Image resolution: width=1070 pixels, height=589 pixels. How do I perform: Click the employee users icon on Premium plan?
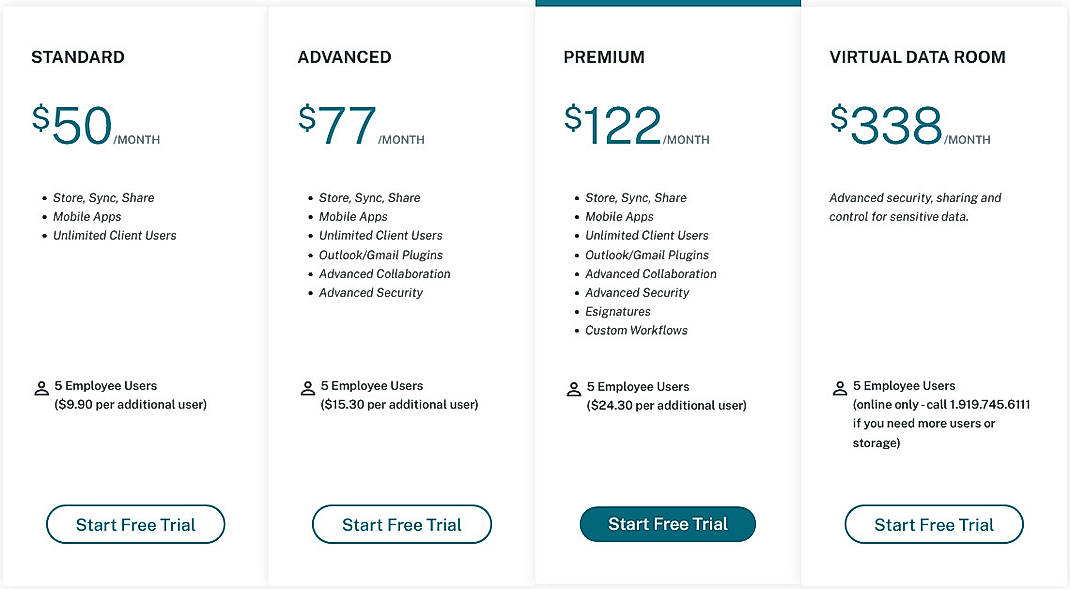(x=573, y=388)
